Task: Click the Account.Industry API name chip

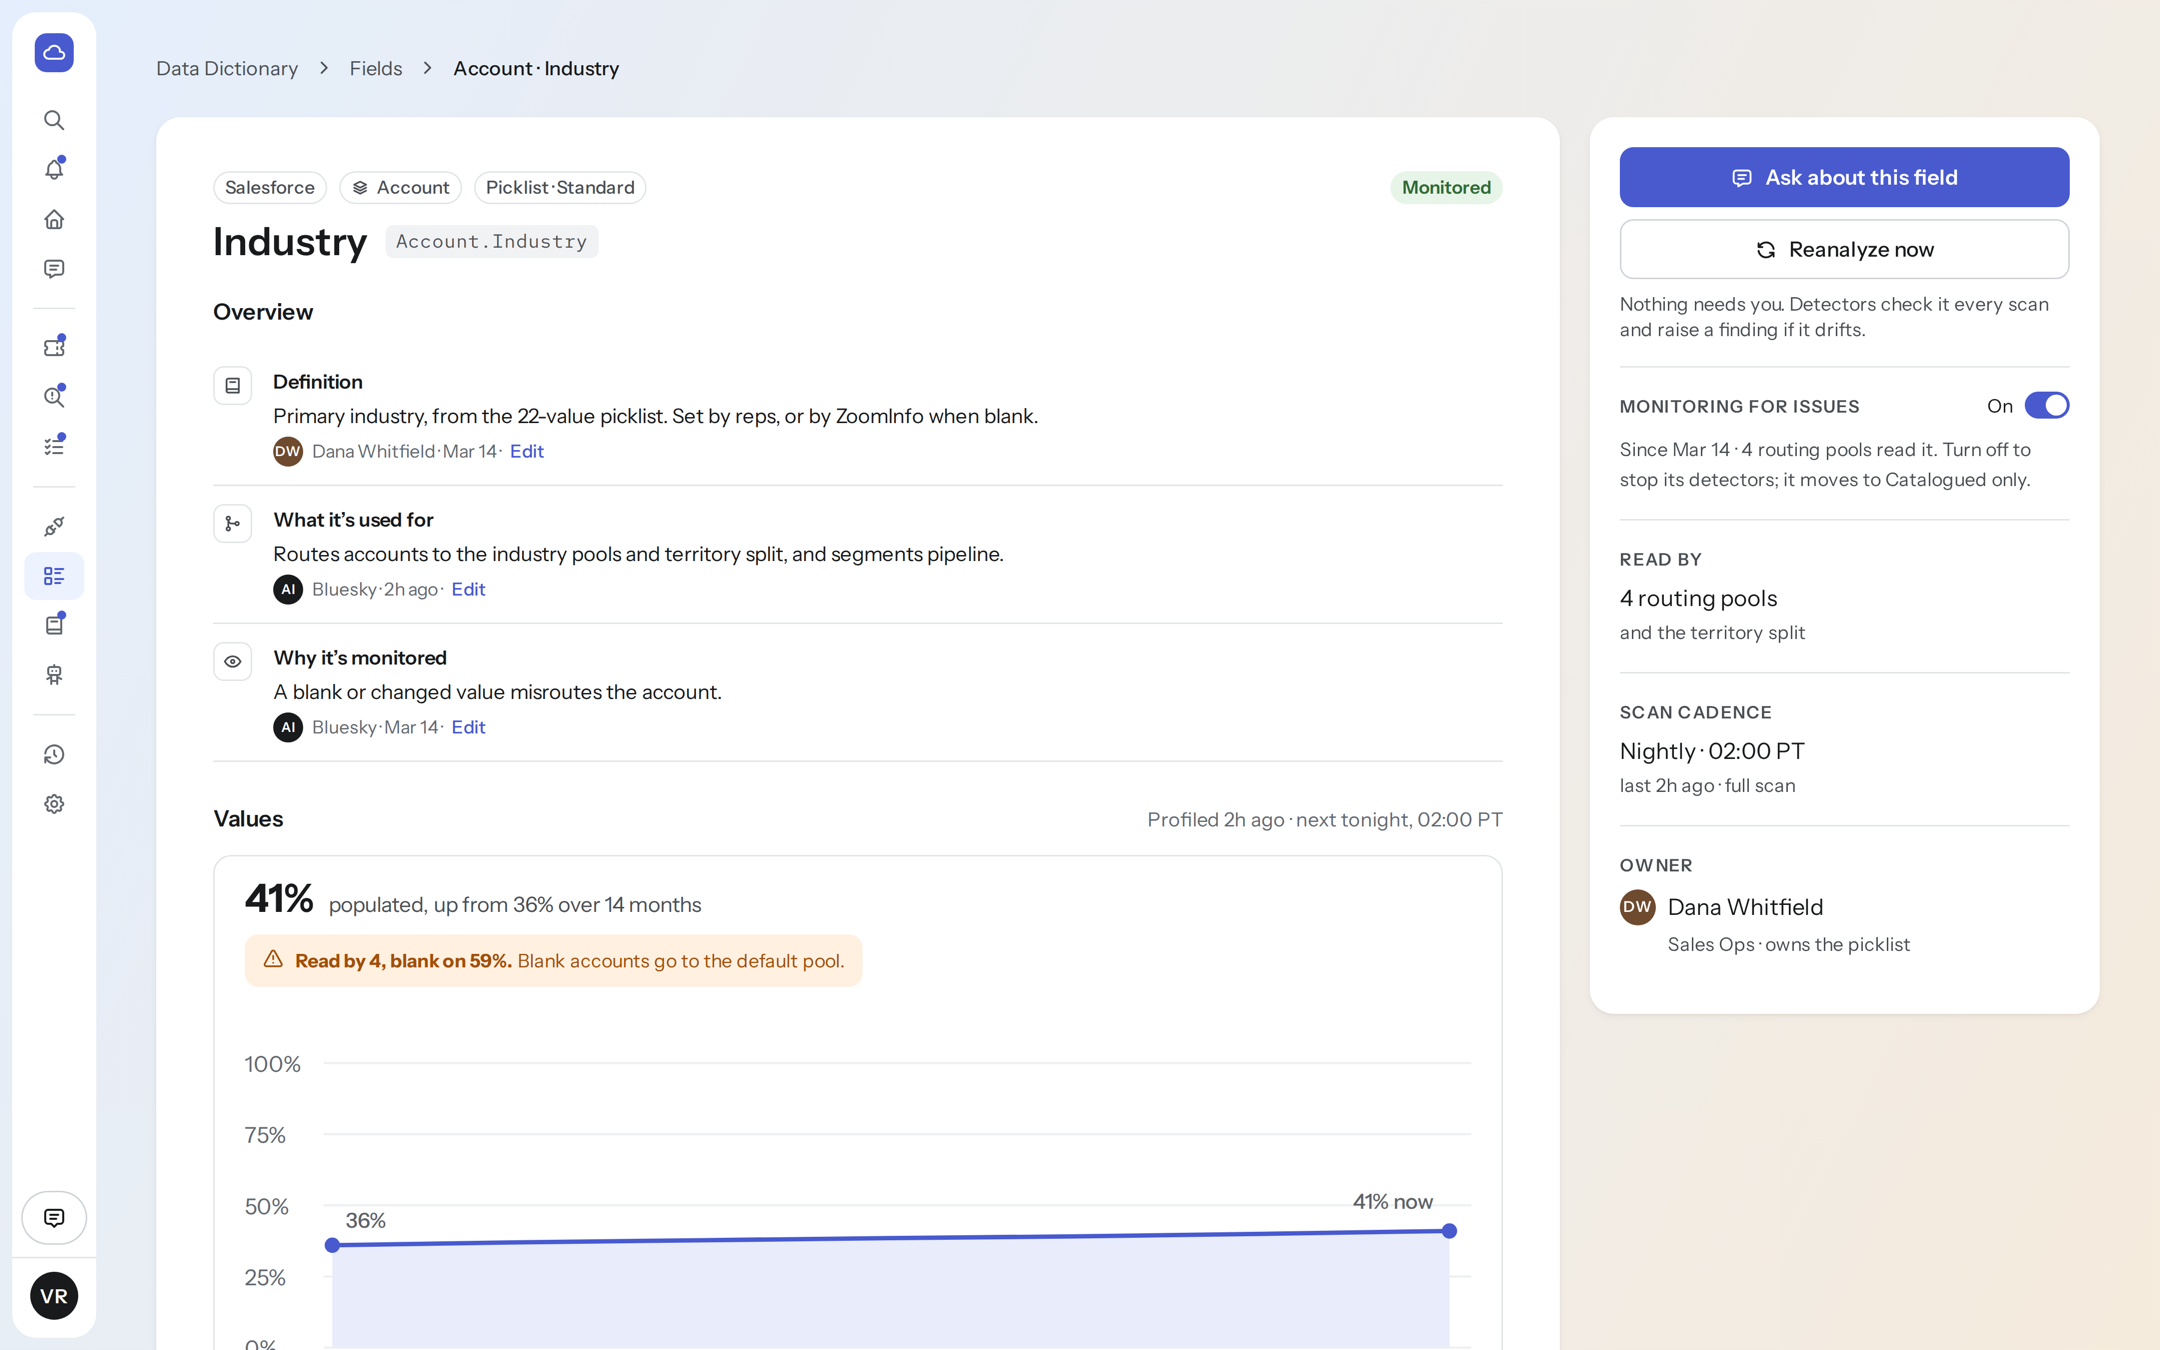Action: click(x=491, y=241)
